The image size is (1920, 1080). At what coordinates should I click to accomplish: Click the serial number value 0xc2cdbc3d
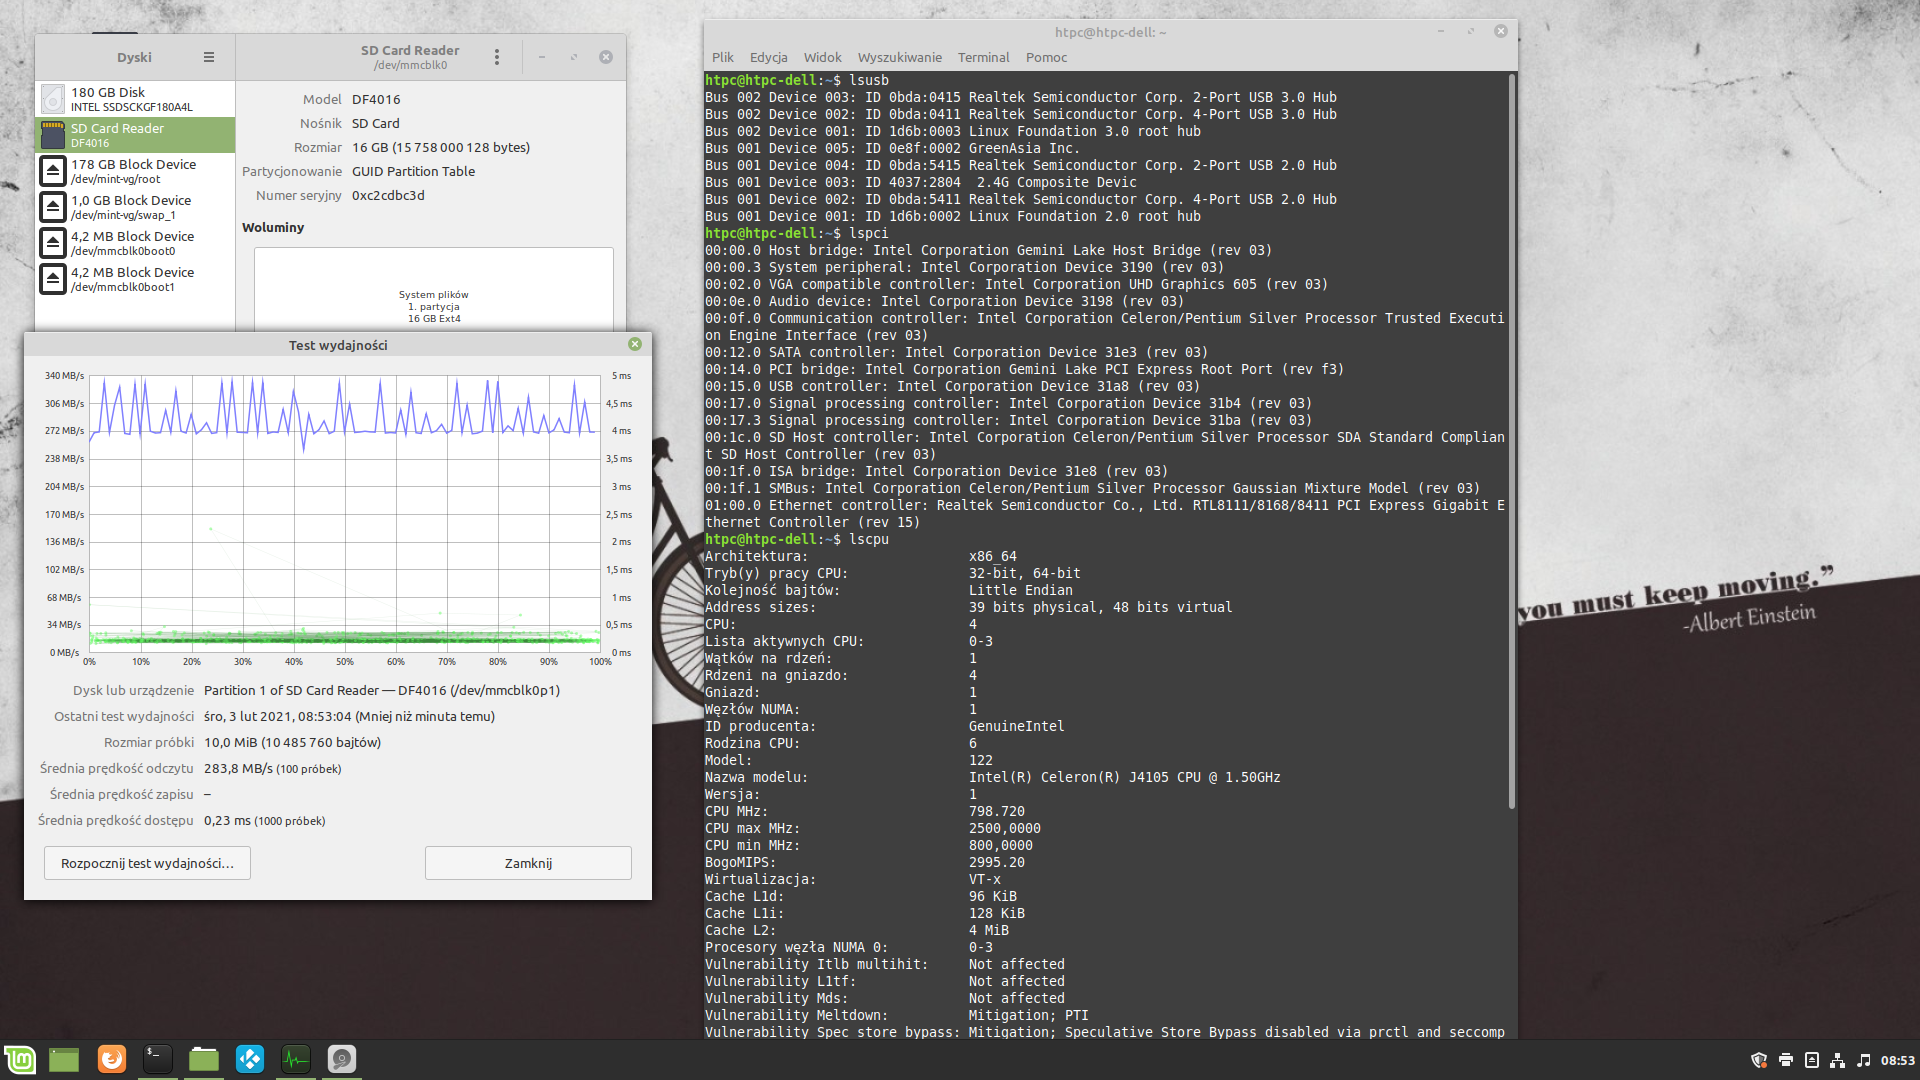pyautogui.click(x=388, y=195)
